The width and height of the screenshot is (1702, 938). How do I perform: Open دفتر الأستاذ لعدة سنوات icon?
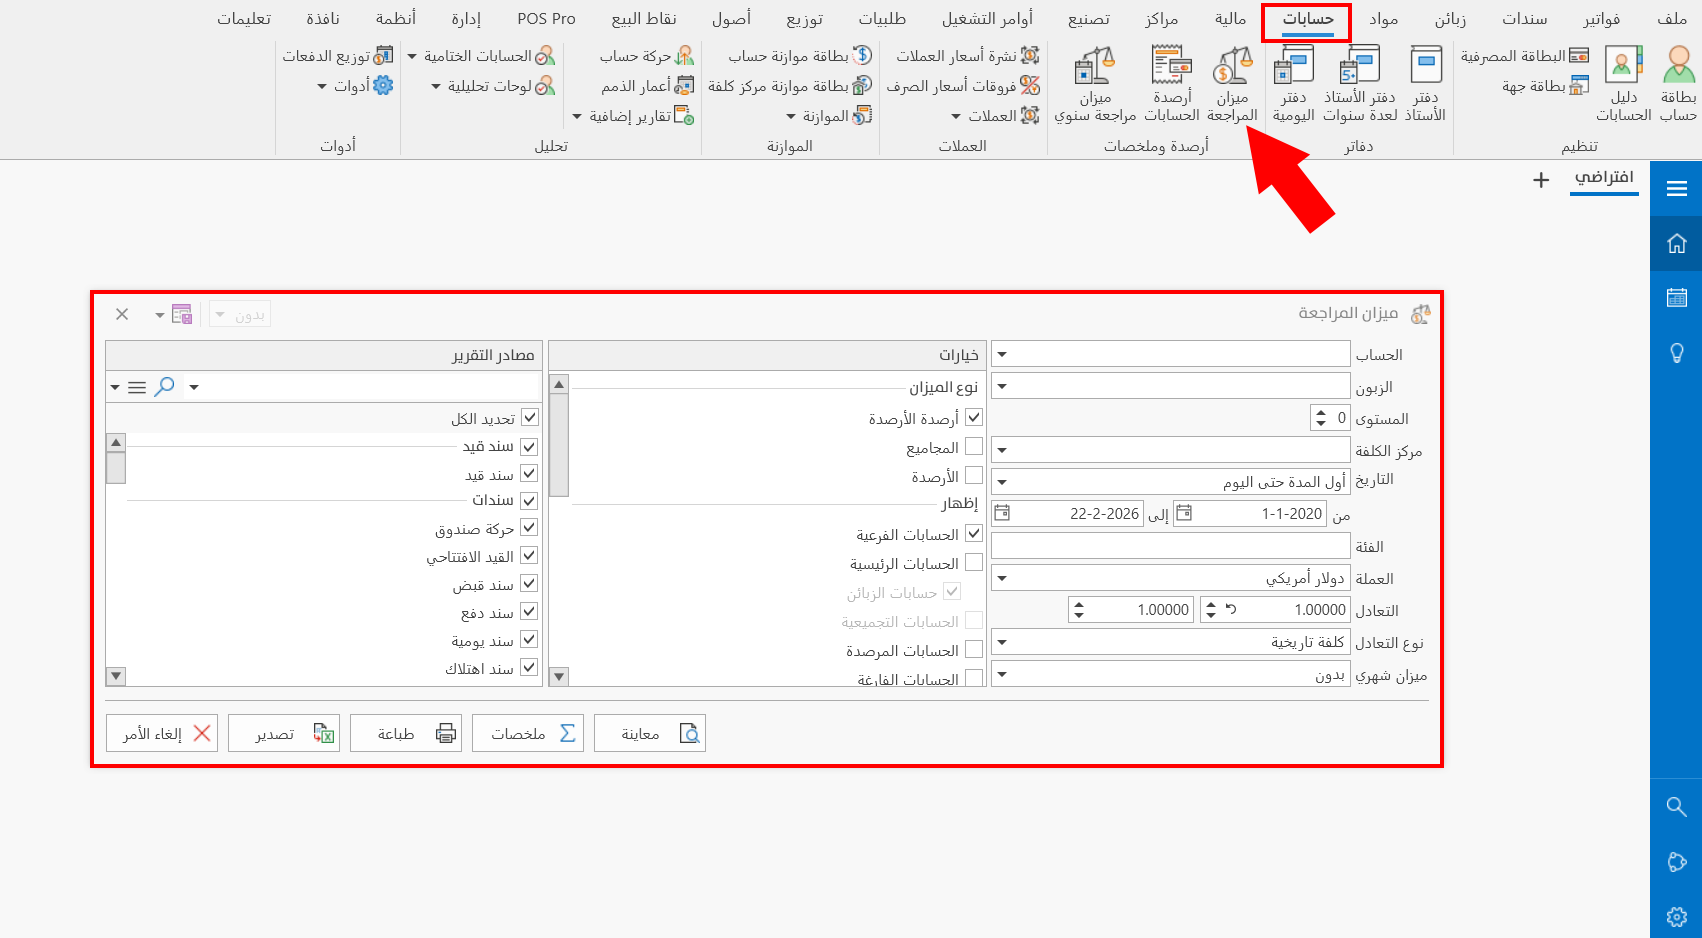click(1359, 84)
